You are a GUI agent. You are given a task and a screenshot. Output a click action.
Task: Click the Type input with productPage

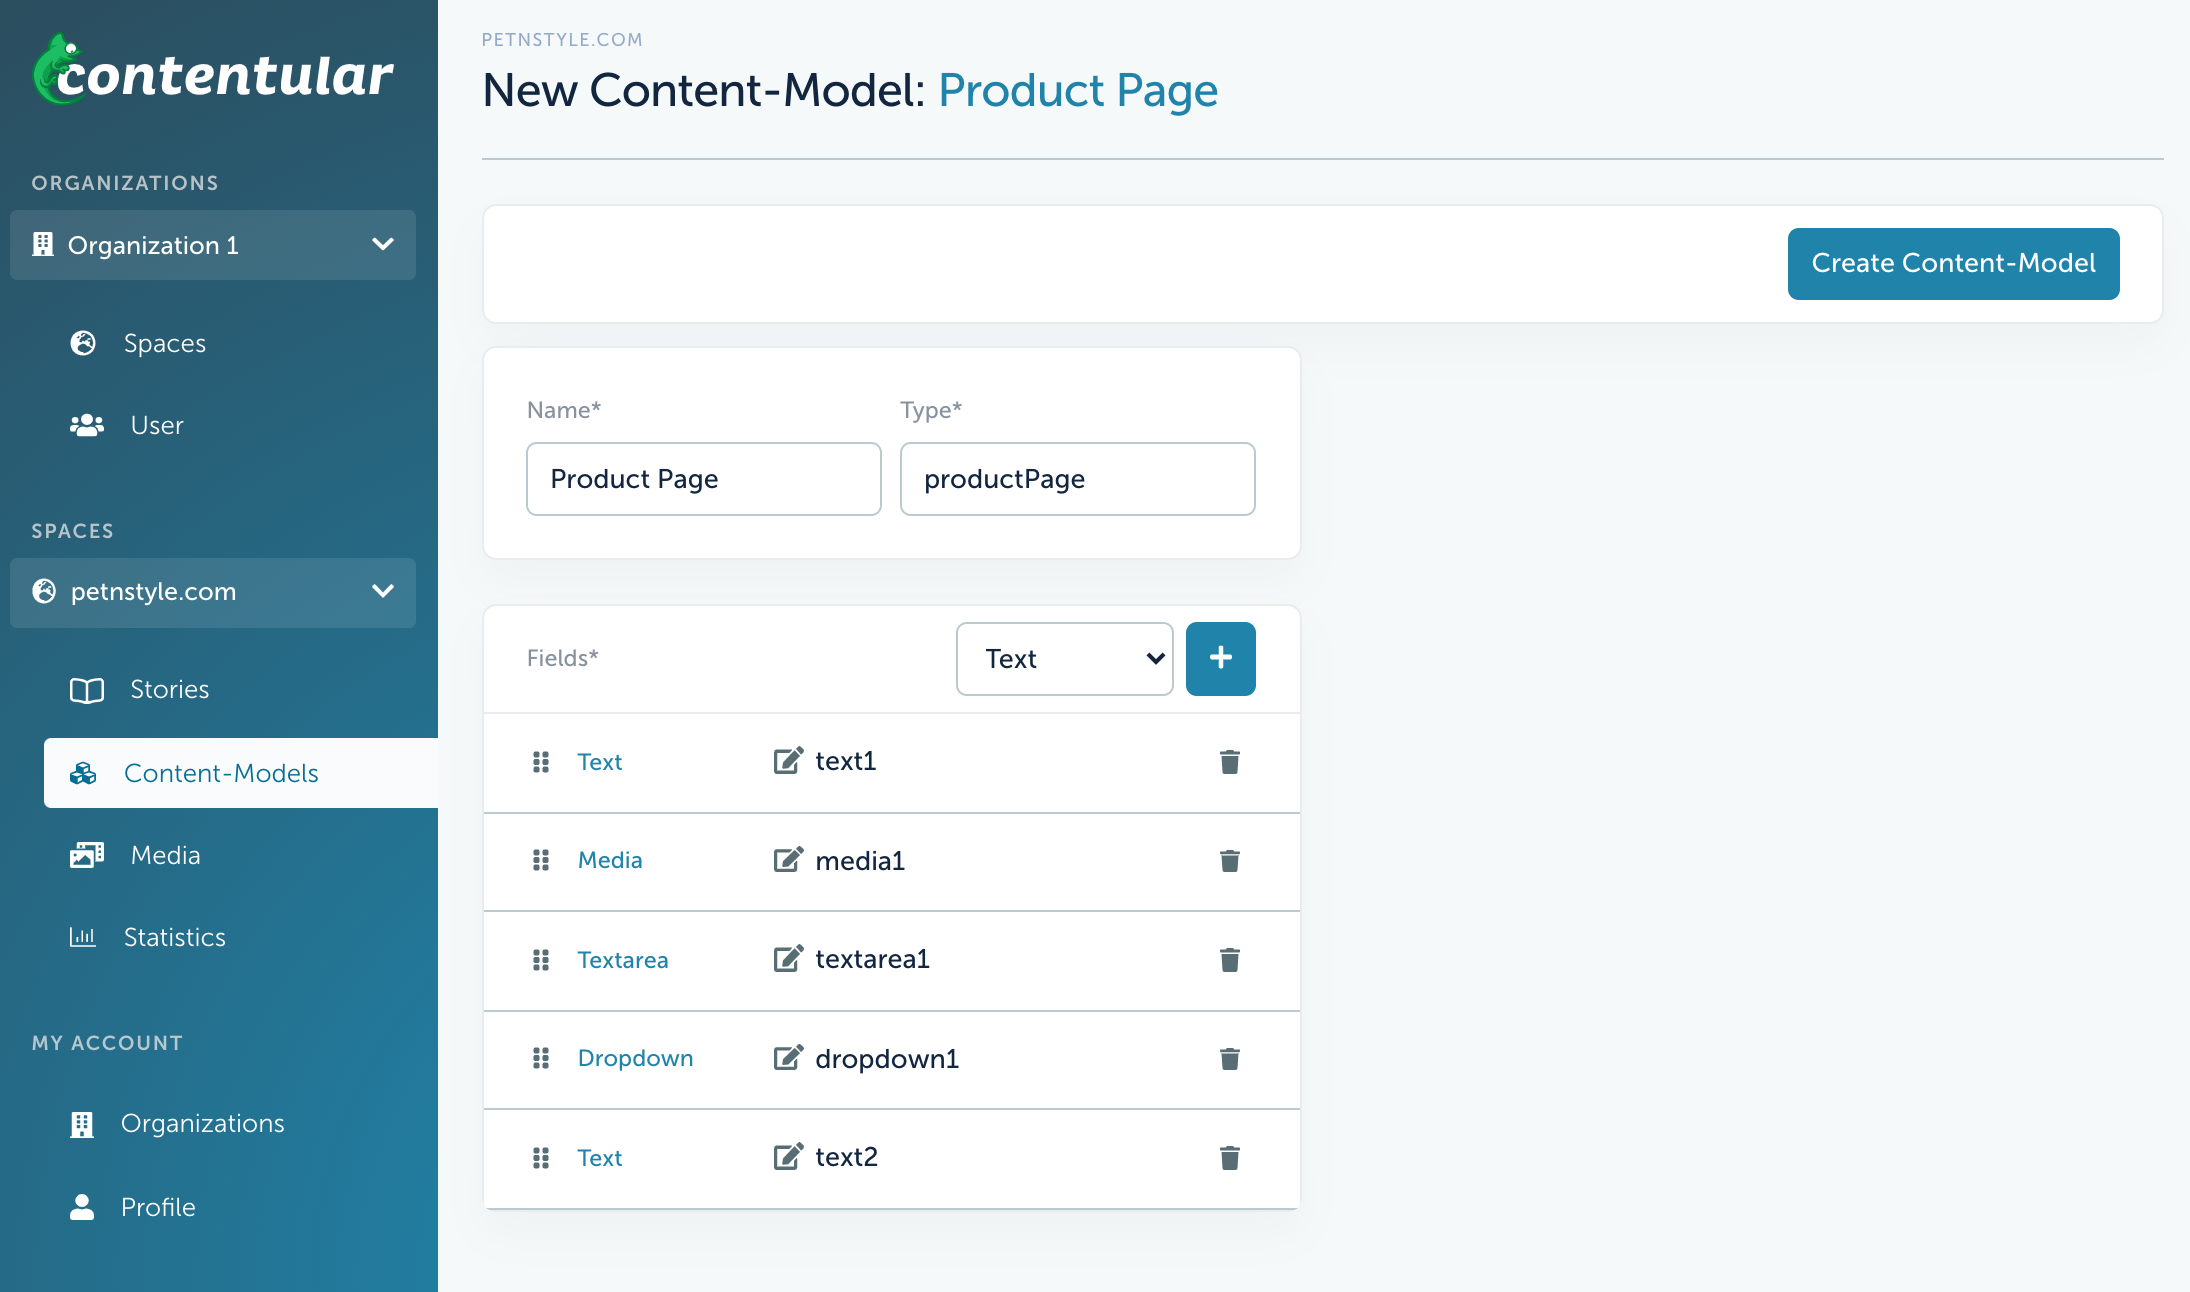pos(1078,479)
